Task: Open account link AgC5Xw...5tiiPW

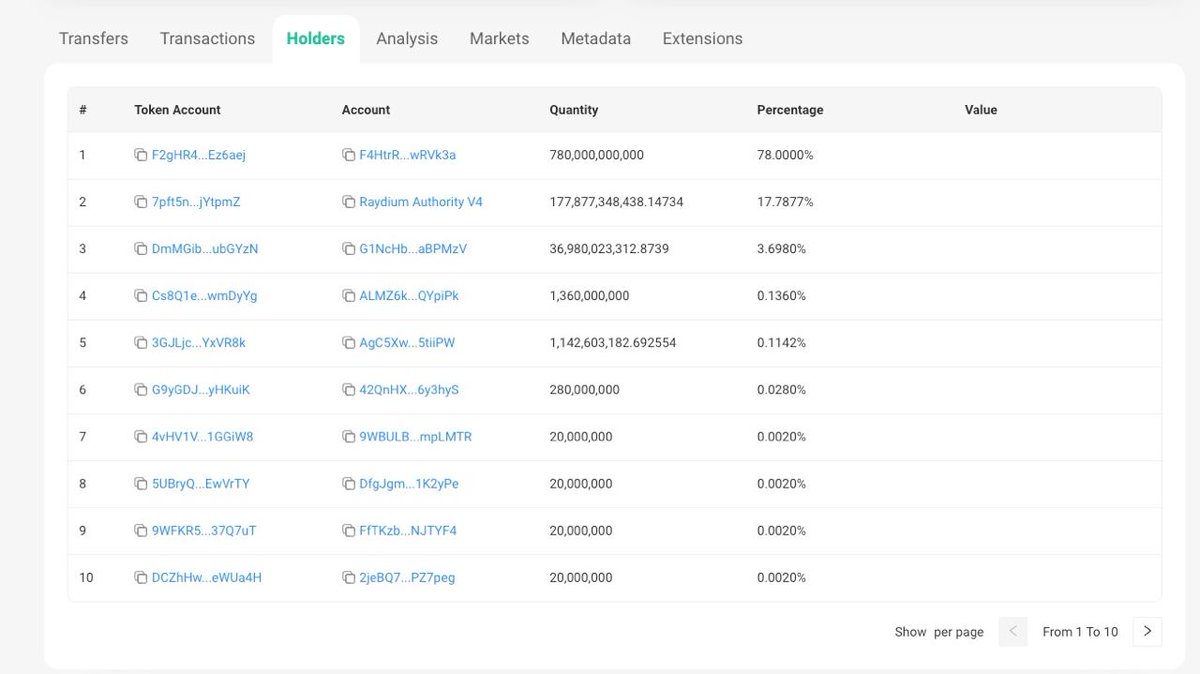Action: click(x=407, y=343)
